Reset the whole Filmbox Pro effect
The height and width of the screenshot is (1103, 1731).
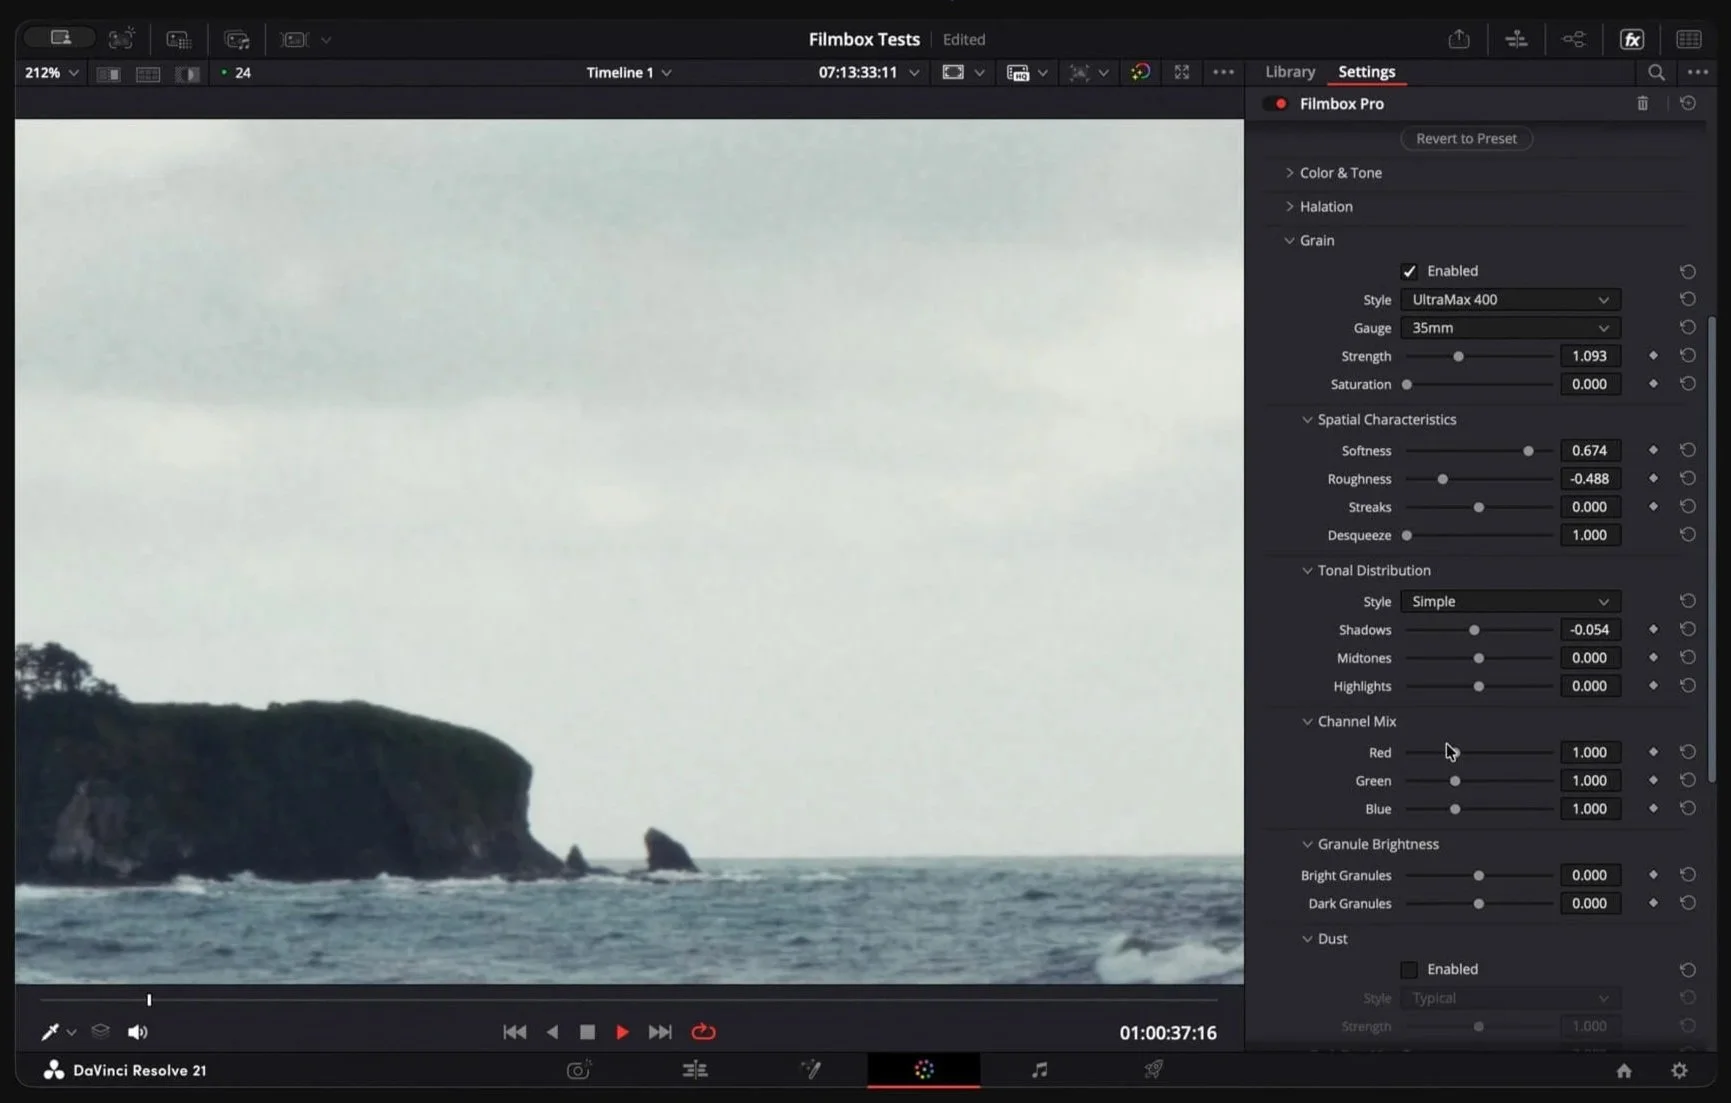pyautogui.click(x=1688, y=103)
